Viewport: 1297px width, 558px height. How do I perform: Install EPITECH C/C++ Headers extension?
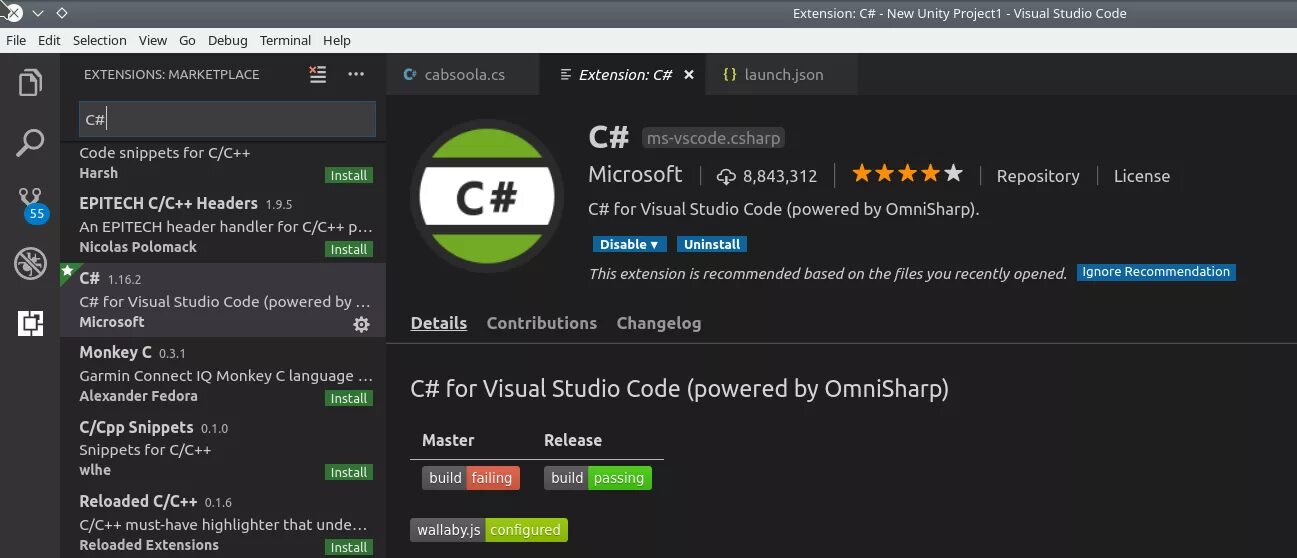click(349, 249)
